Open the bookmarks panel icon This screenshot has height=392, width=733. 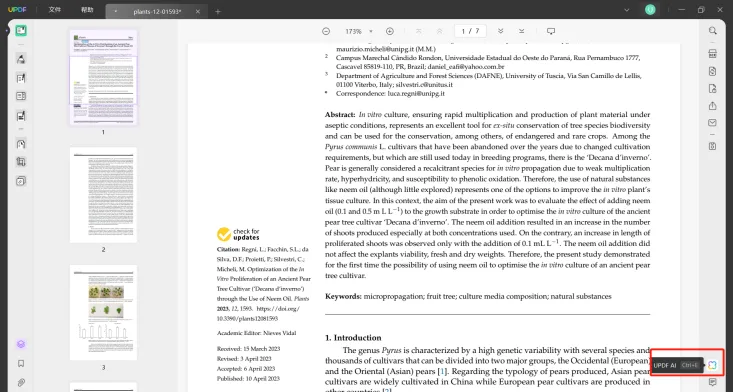click(21, 363)
